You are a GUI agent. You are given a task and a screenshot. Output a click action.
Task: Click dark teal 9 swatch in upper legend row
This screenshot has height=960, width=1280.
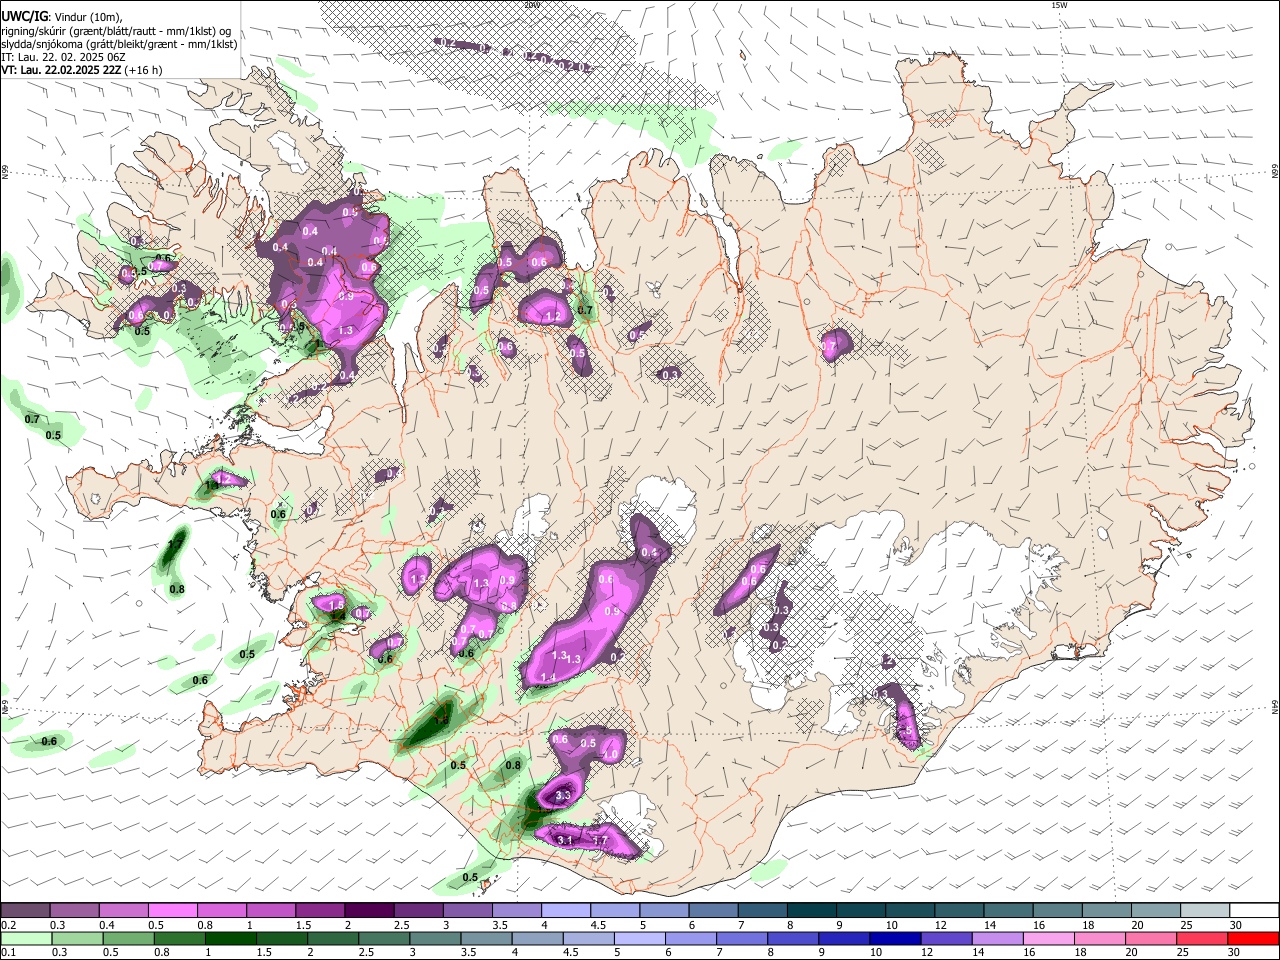coord(861,911)
